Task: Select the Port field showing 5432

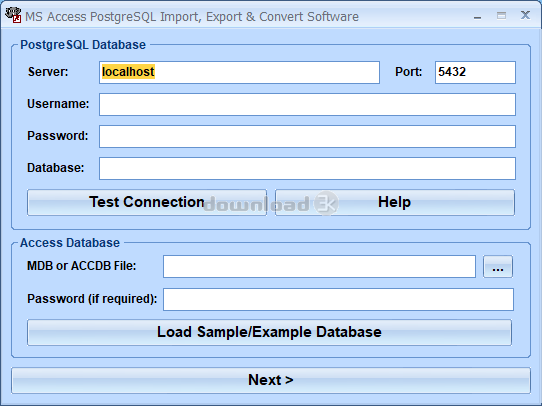Action: click(x=475, y=73)
